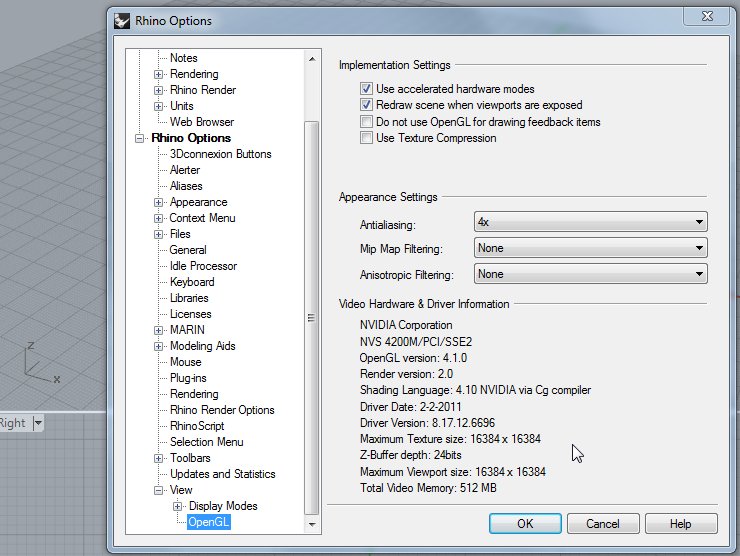Viewport: 740px width, 556px height.
Task: Collapse the Rhino Options tree node
Action: (x=139, y=138)
